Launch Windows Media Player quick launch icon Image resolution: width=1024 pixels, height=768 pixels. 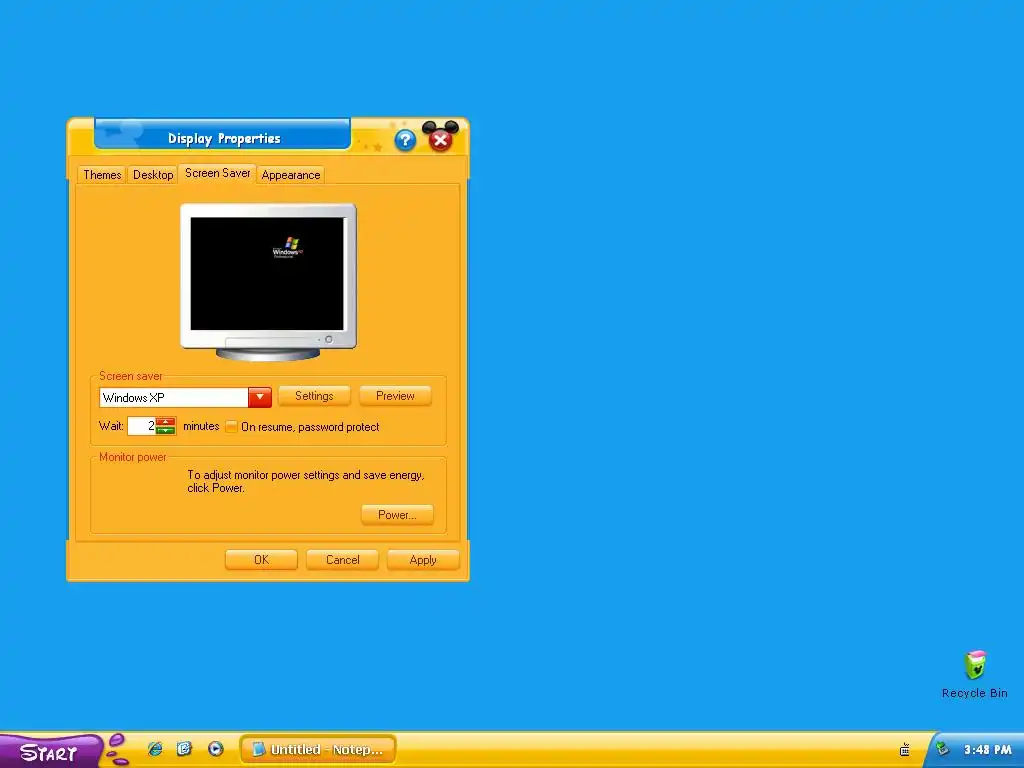tap(216, 749)
